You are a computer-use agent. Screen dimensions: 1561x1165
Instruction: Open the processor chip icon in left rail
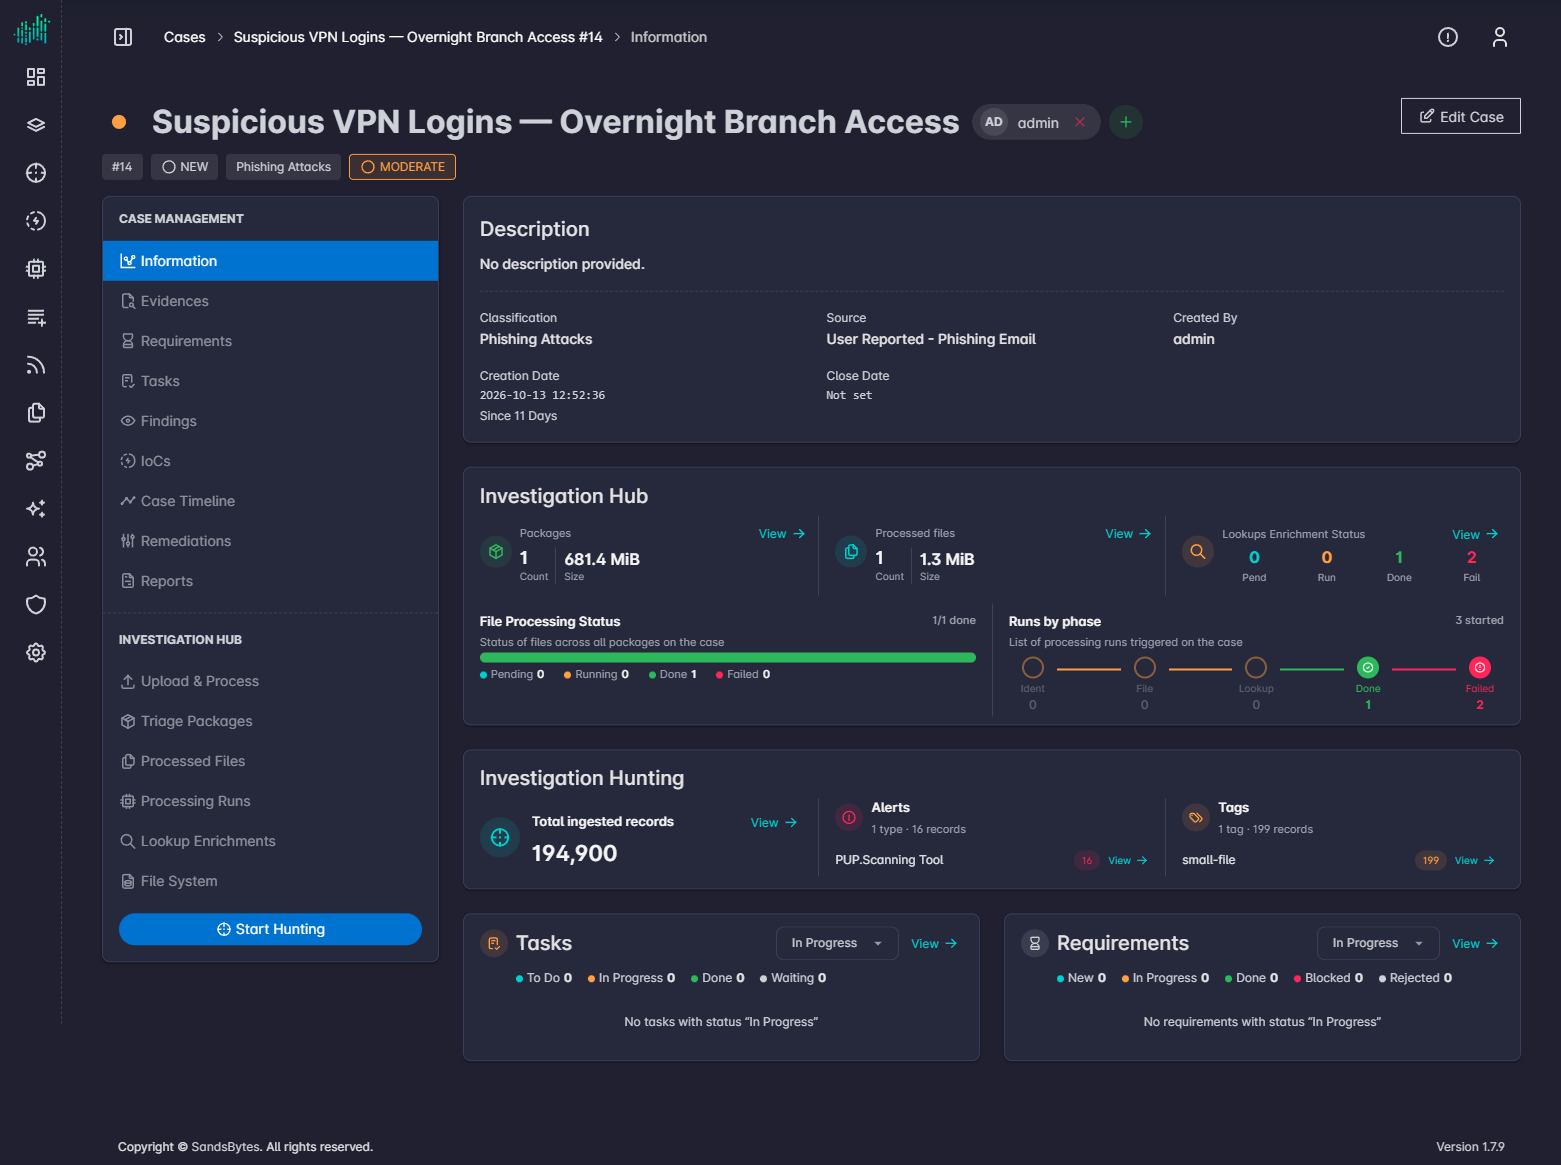point(36,269)
